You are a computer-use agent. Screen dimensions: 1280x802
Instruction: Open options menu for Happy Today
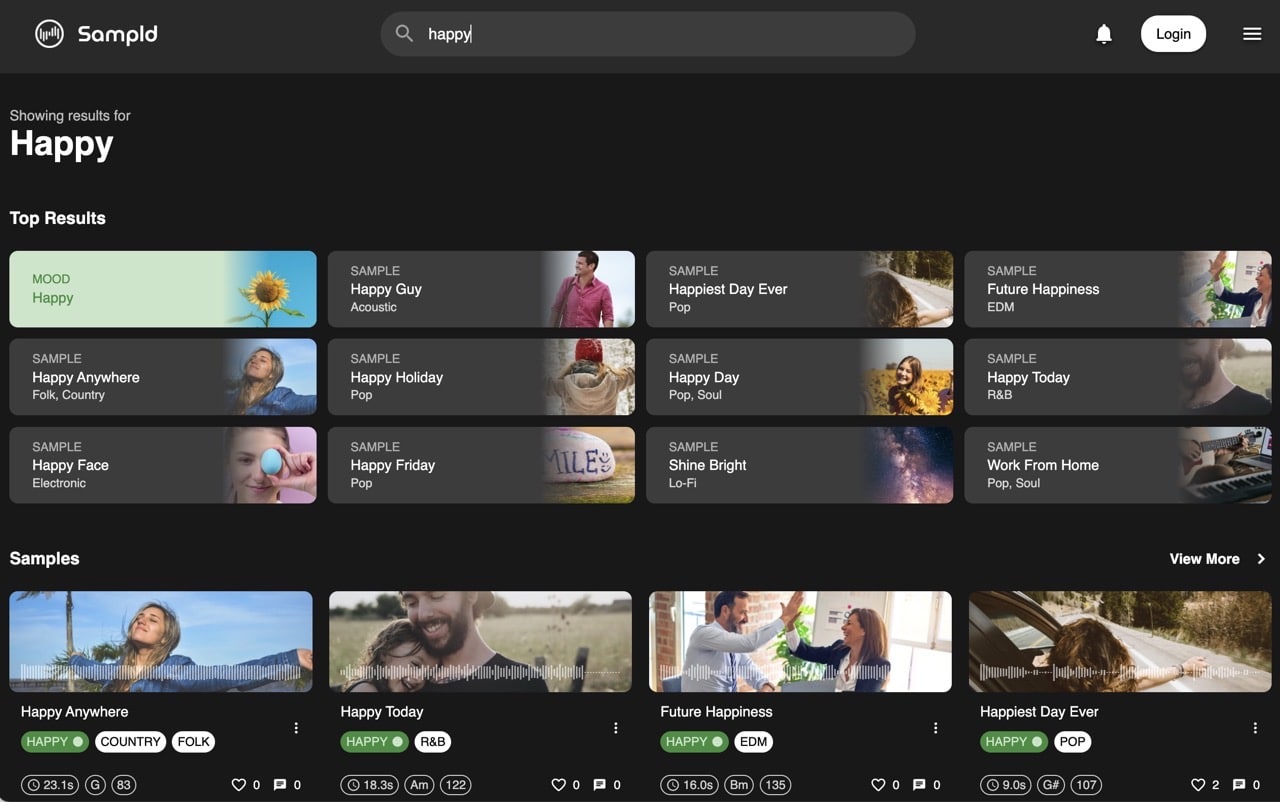click(x=616, y=728)
